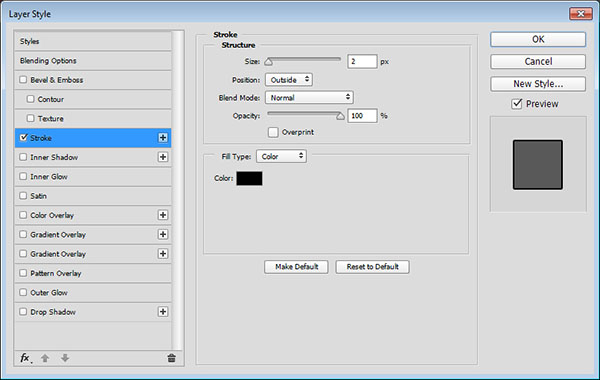Enable the Bevel & Emboss checkbox

pos(23,80)
